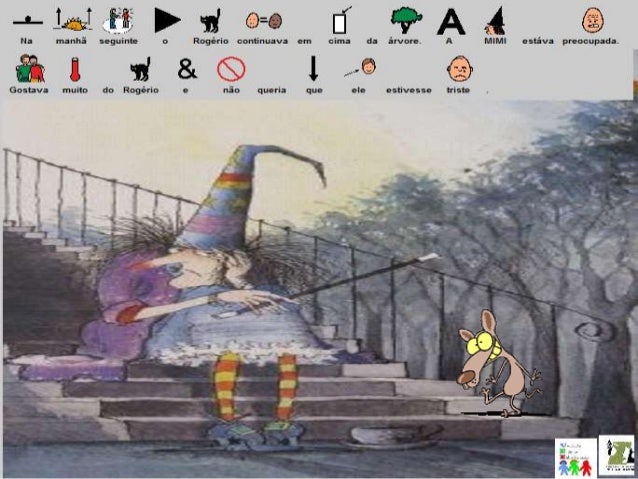Click the word "que"
This screenshot has height=479, width=638.
pyautogui.click(x=314, y=90)
